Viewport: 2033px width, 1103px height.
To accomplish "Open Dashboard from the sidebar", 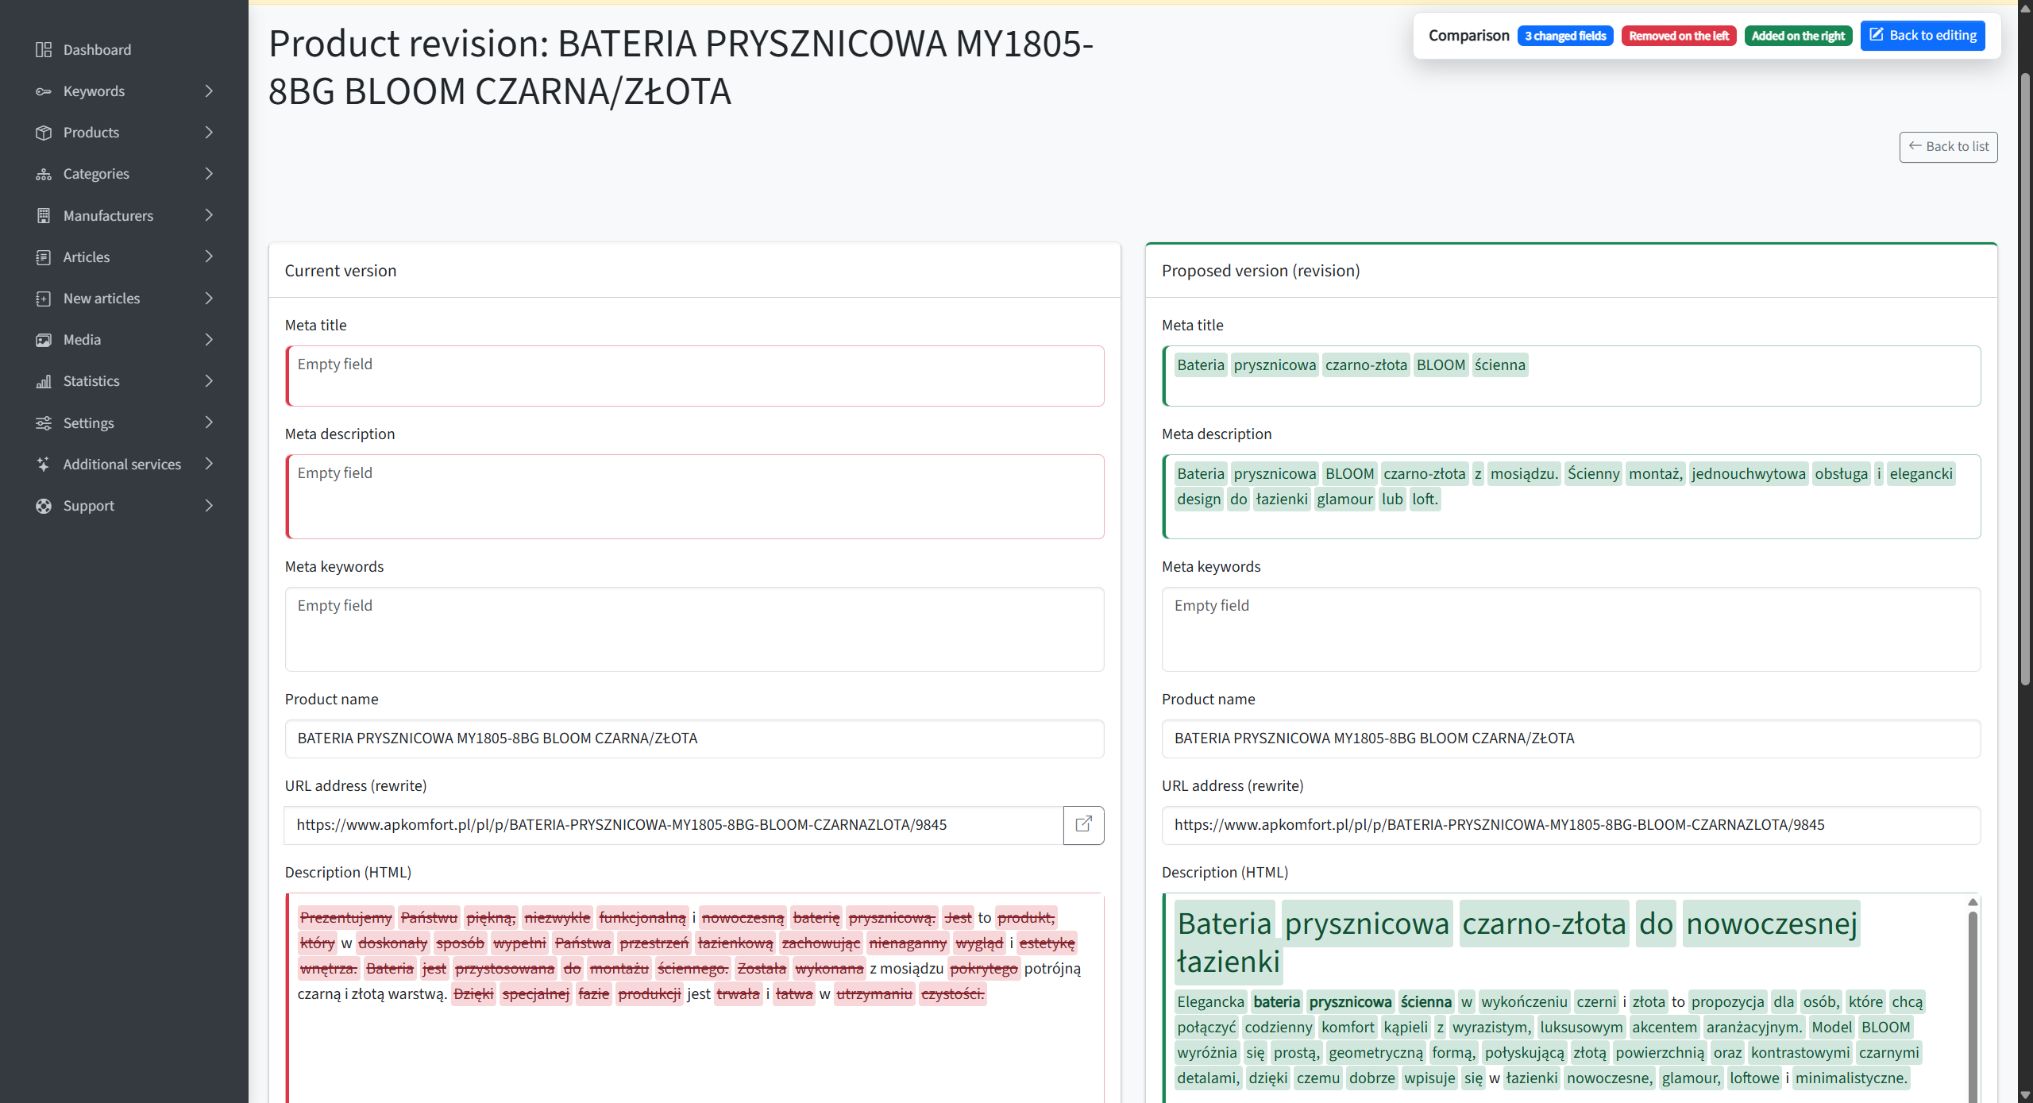I will coord(124,50).
